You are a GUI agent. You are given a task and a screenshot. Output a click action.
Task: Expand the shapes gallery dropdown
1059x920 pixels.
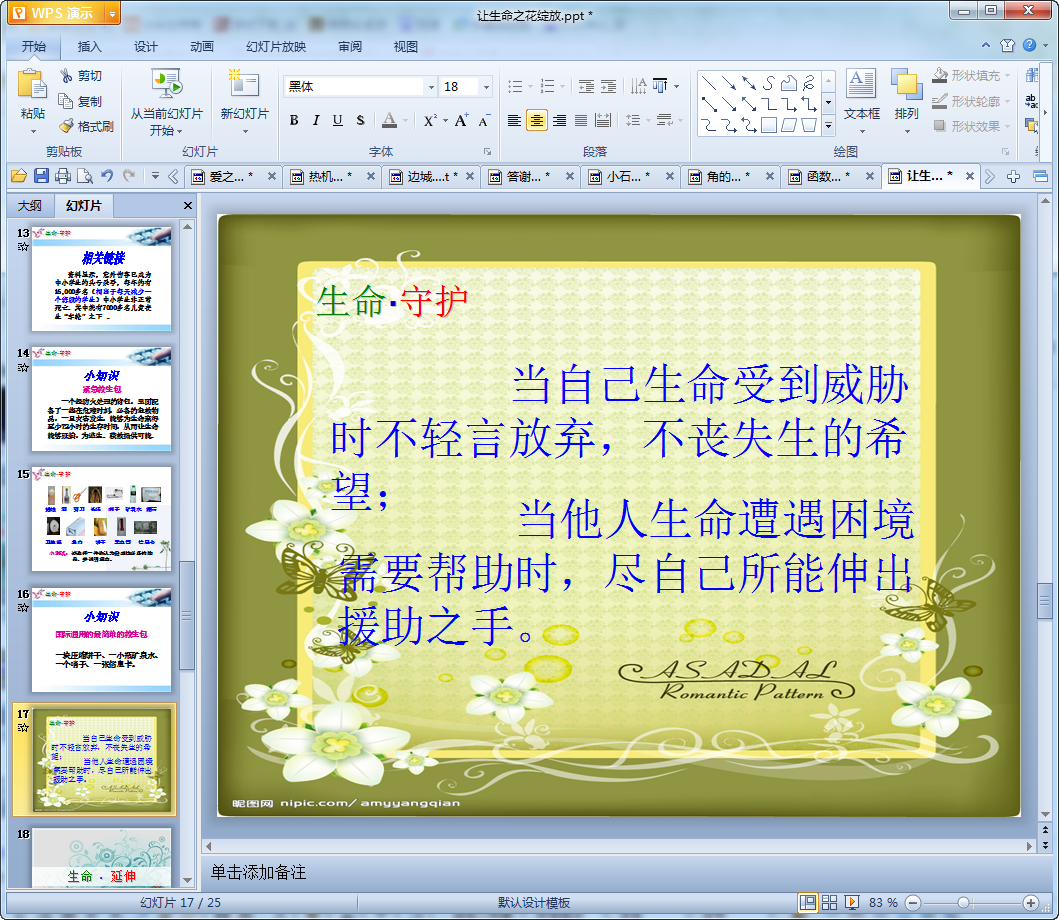pyautogui.click(x=829, y=124)
